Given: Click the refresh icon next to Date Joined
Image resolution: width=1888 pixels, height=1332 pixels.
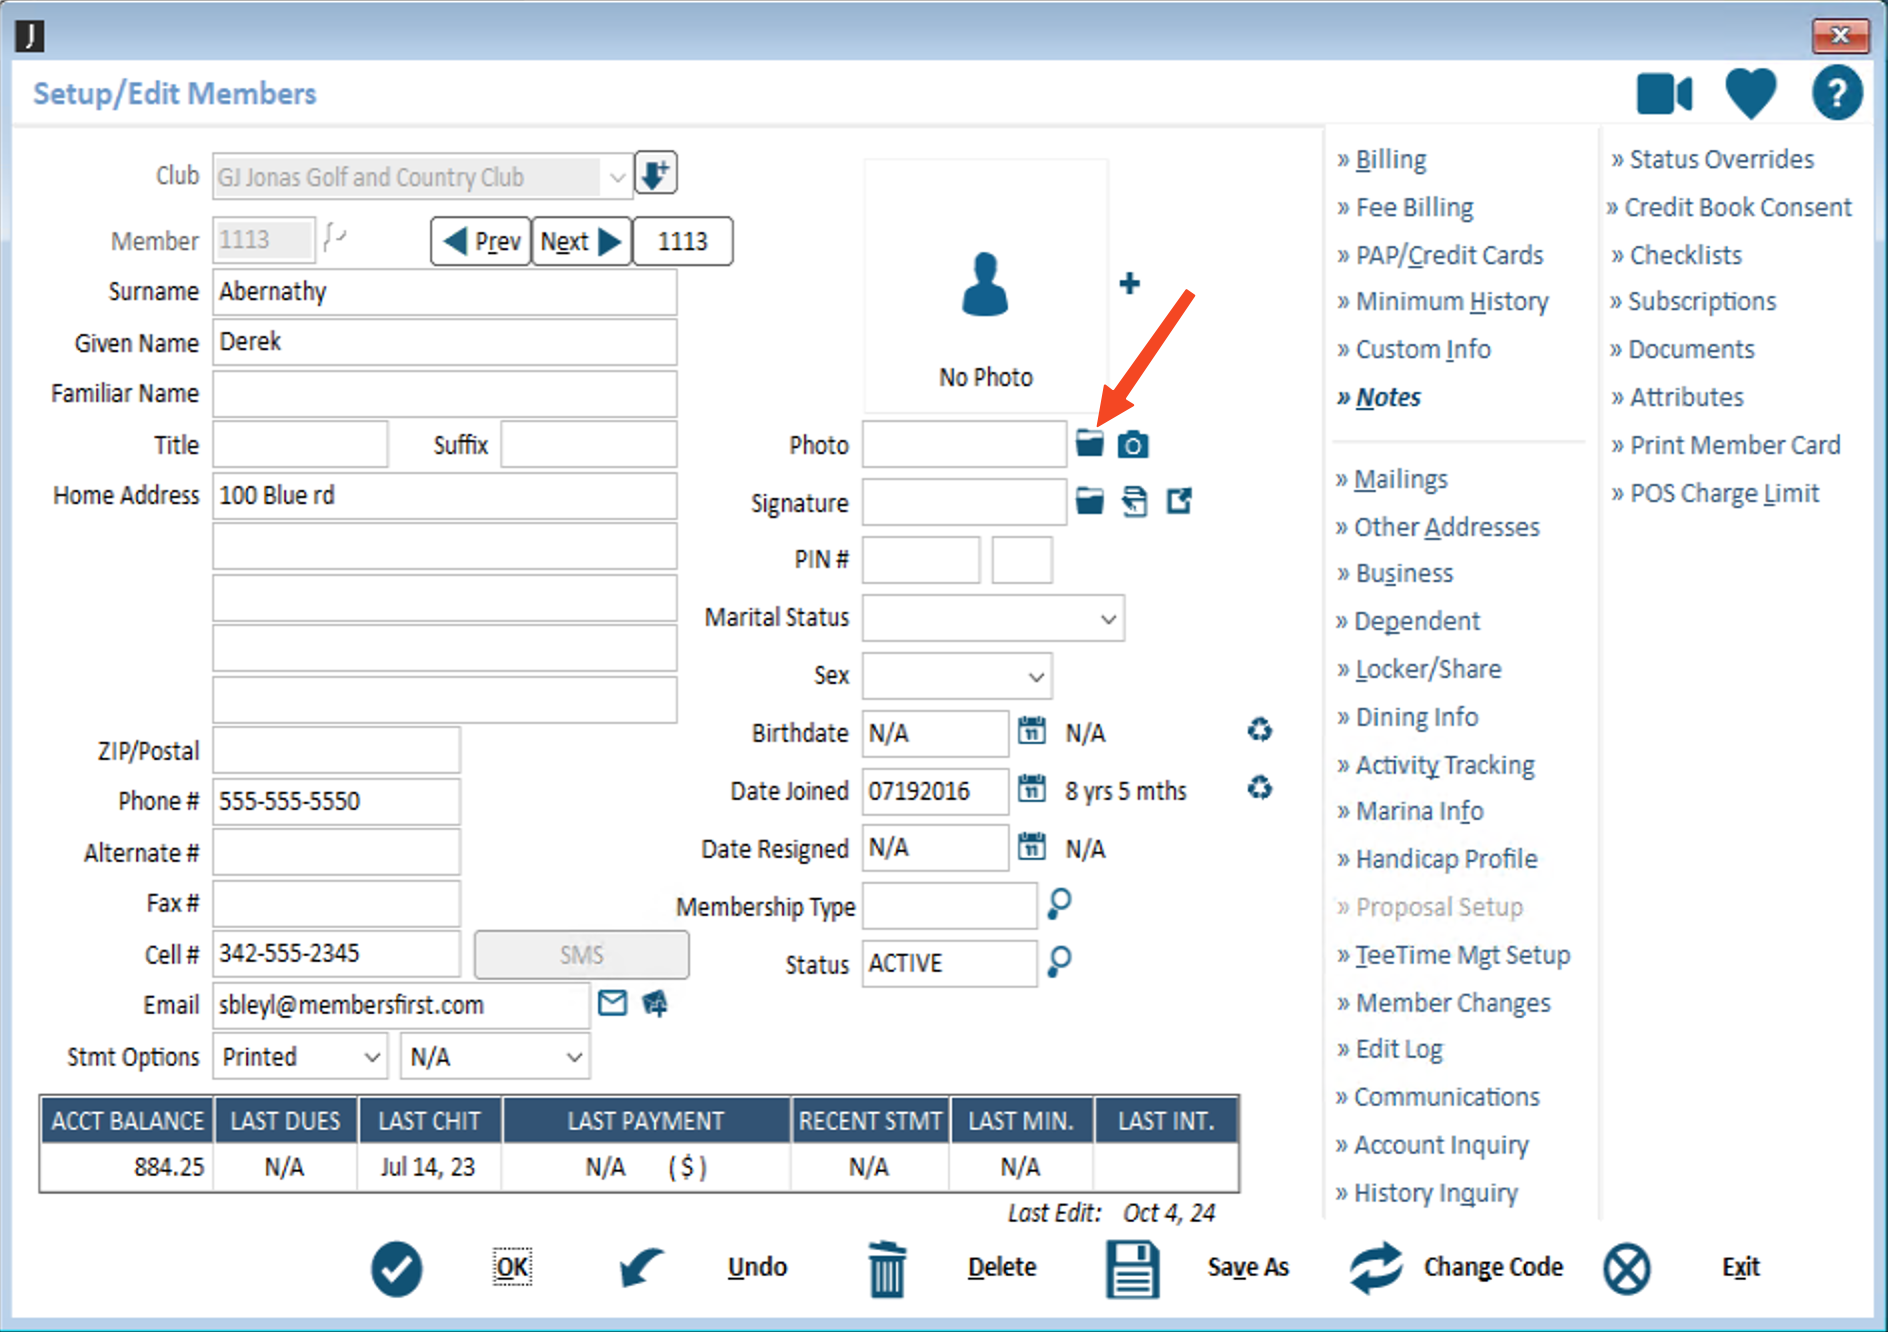Looking at the screenshot, I should [x=1260, y=788].
